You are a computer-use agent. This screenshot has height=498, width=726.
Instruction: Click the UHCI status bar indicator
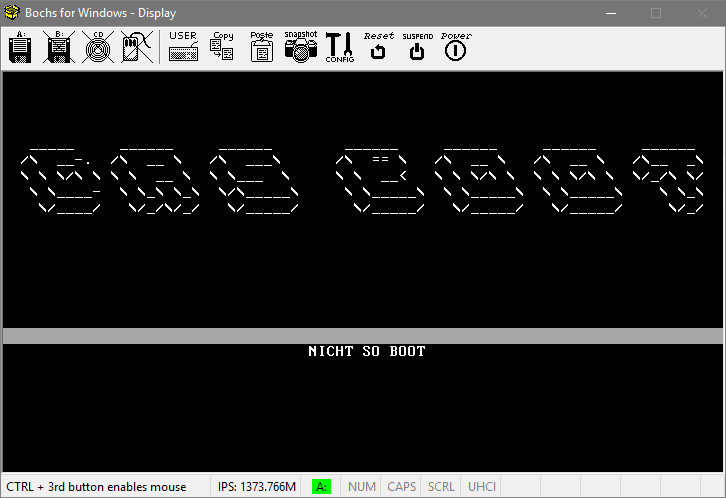pos(482,486)
